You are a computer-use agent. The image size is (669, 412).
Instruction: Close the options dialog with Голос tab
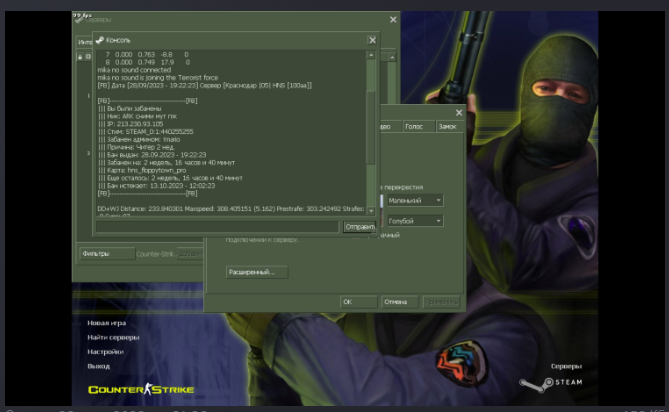[x=459, y=113]
